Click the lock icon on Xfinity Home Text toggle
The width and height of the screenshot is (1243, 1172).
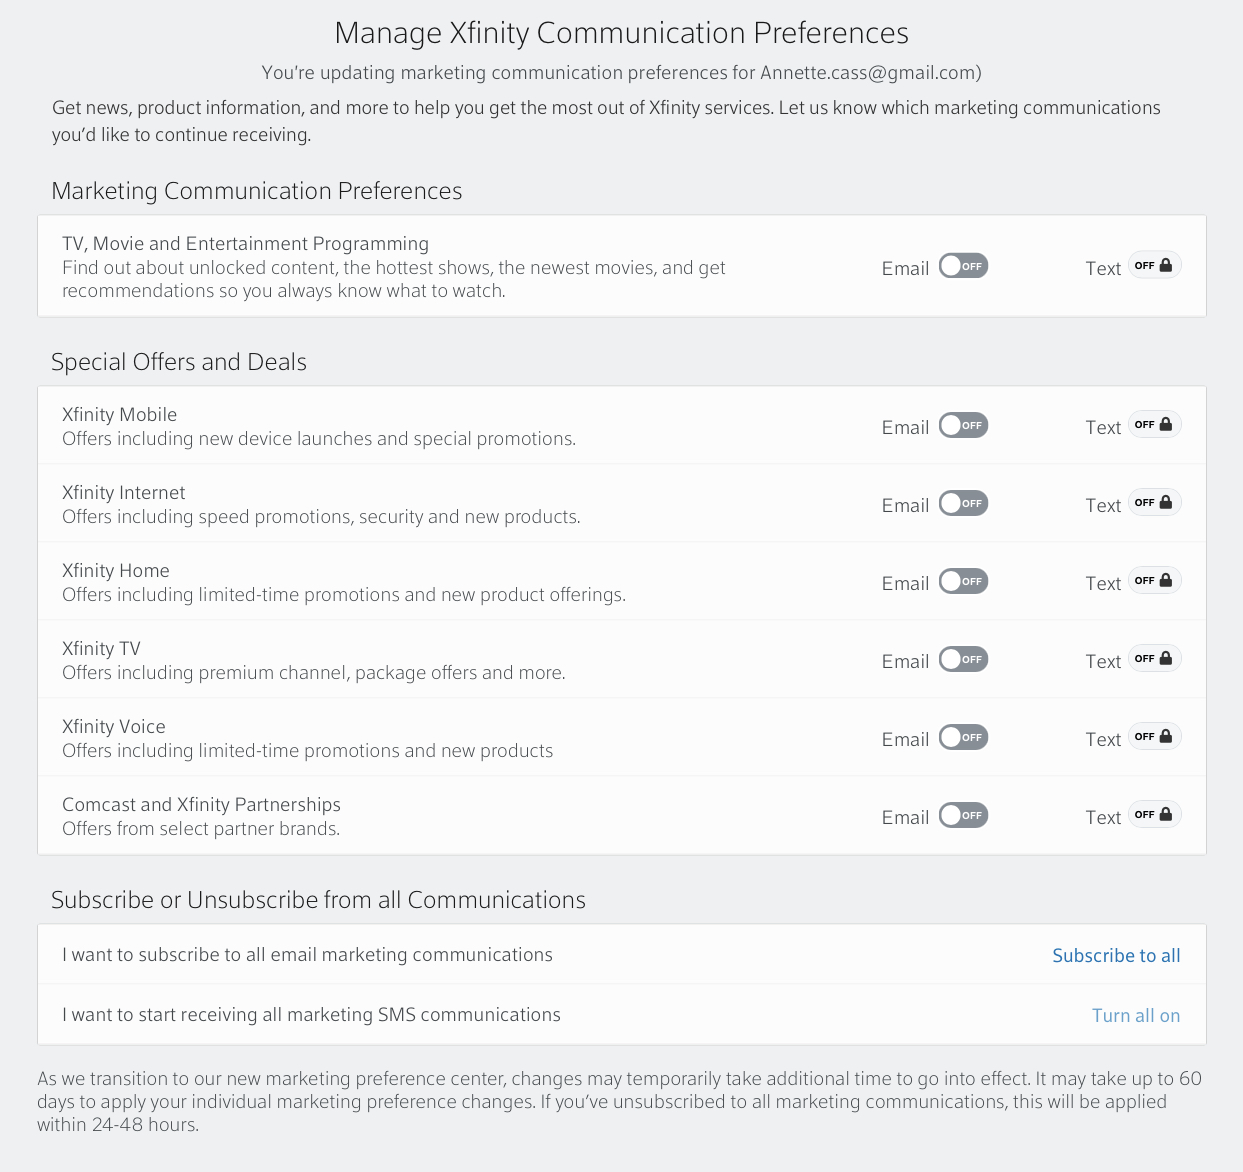point(1166,579)
